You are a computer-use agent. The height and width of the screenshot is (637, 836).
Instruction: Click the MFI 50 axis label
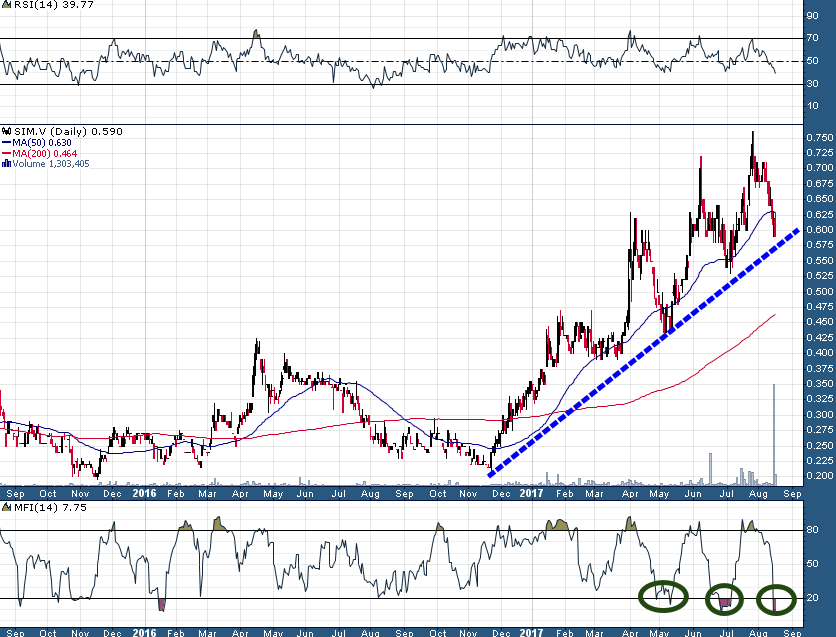pos(813,564)
